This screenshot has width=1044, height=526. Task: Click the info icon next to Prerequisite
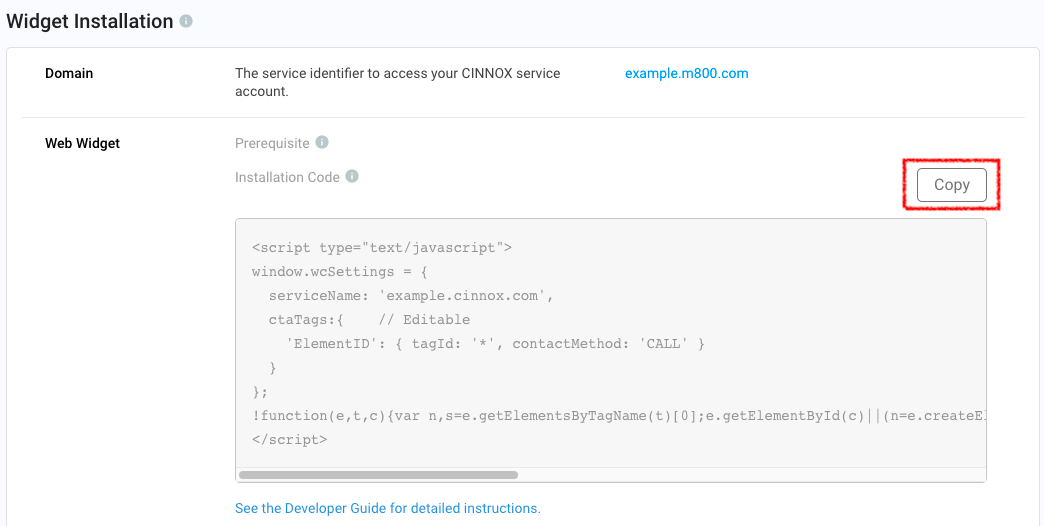tap(322, 142)
